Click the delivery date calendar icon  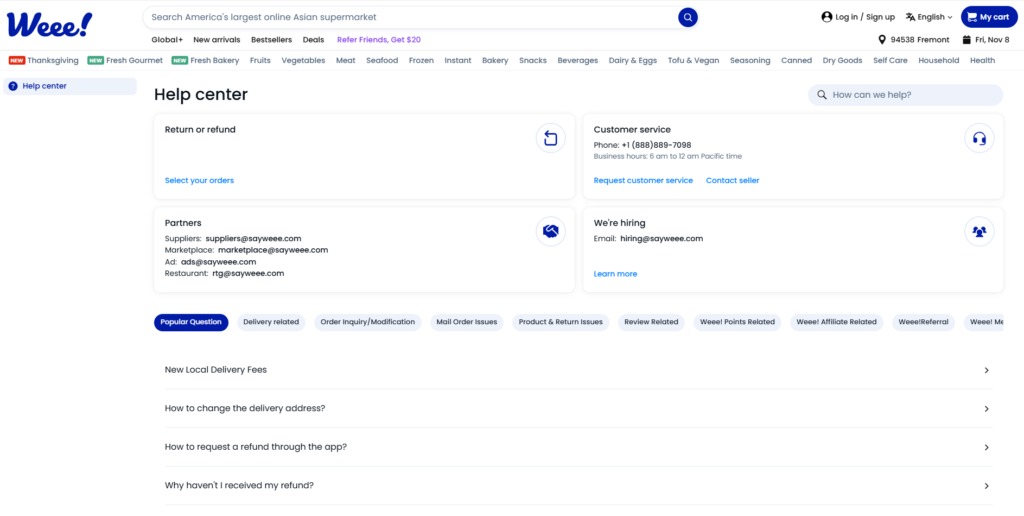pos(967,40)
